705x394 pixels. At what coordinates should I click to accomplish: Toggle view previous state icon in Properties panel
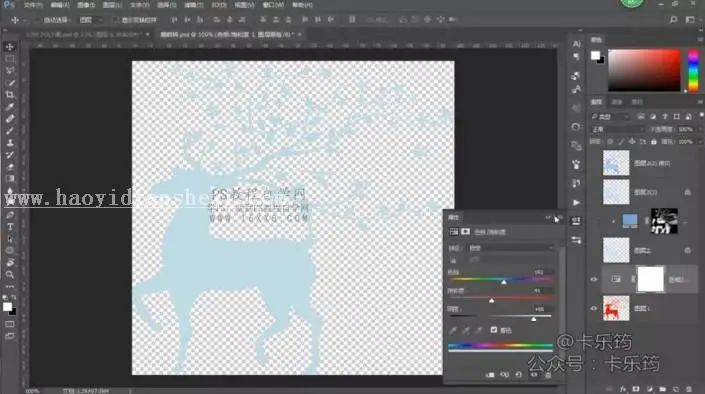coord(504,375)
